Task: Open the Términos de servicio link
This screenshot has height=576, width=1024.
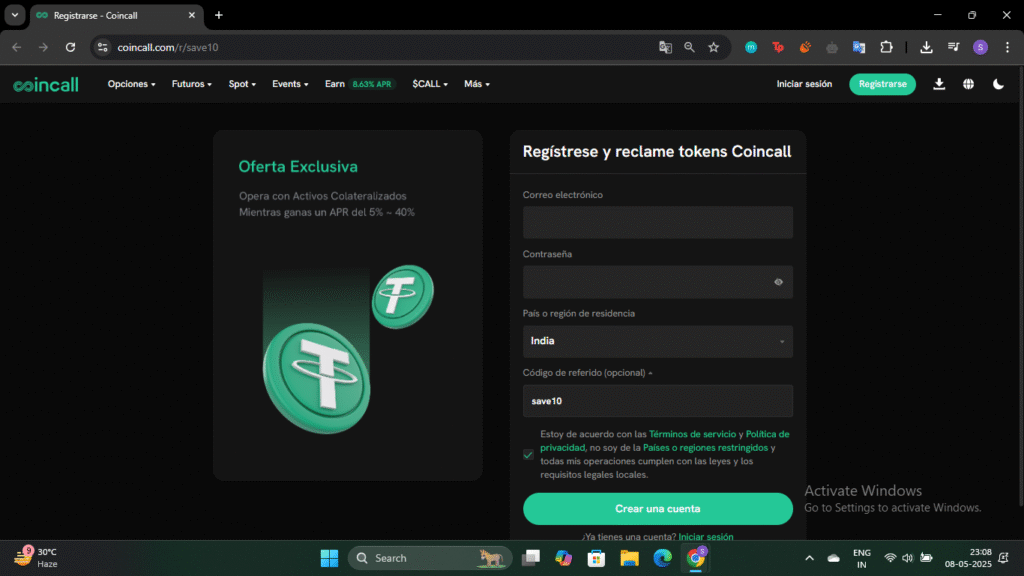Action: (692, 434)
